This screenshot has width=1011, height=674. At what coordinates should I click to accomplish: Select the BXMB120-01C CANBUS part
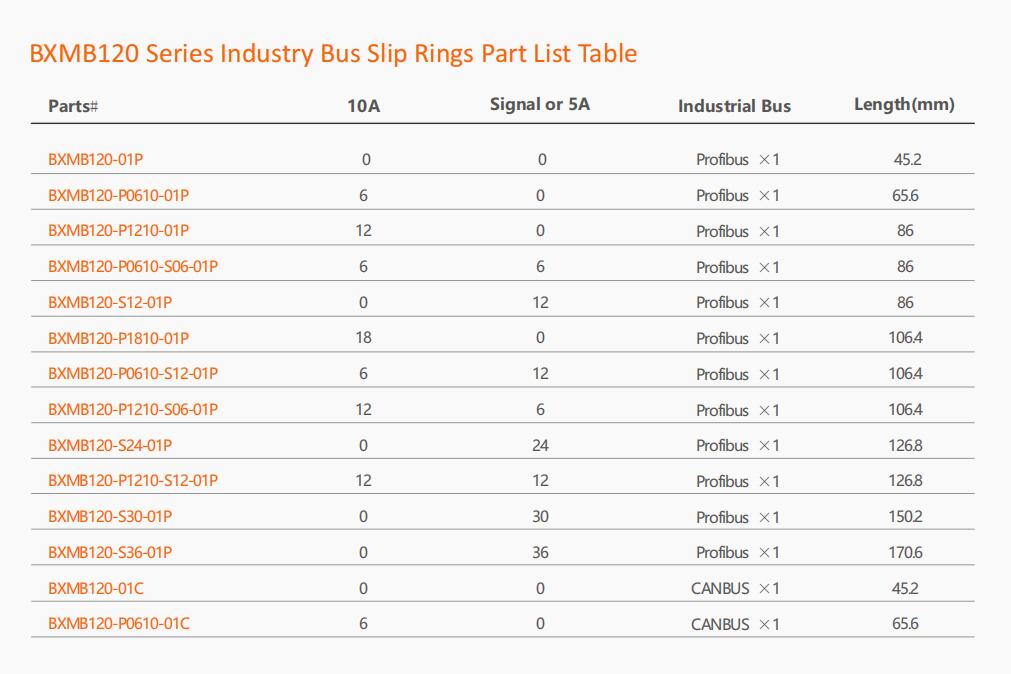pyautogui.click(x=96, y=588)
